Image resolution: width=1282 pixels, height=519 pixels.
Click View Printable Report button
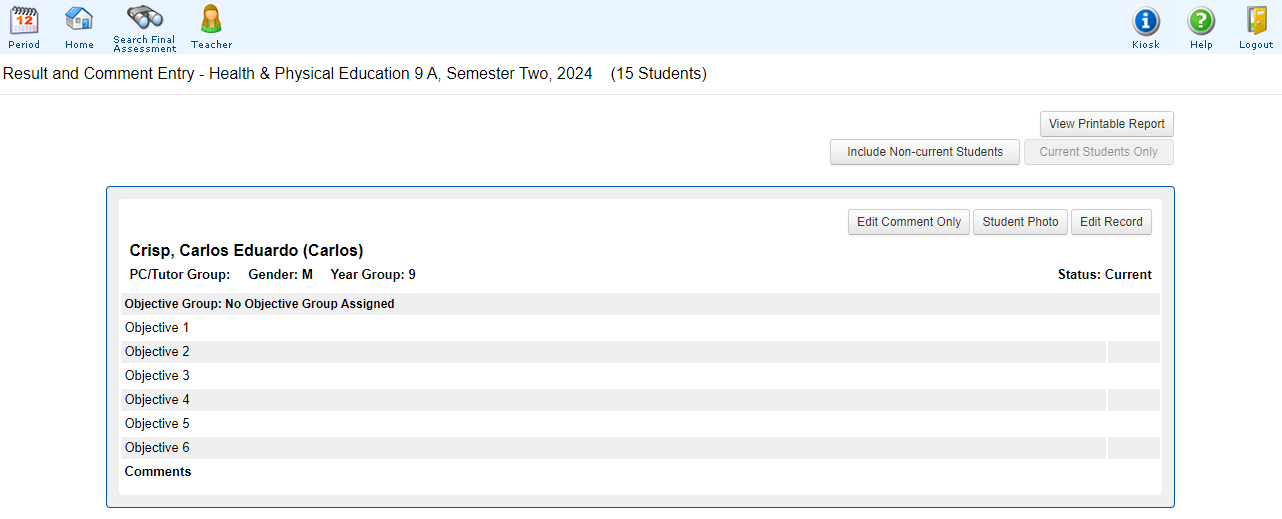(1106, 124)
